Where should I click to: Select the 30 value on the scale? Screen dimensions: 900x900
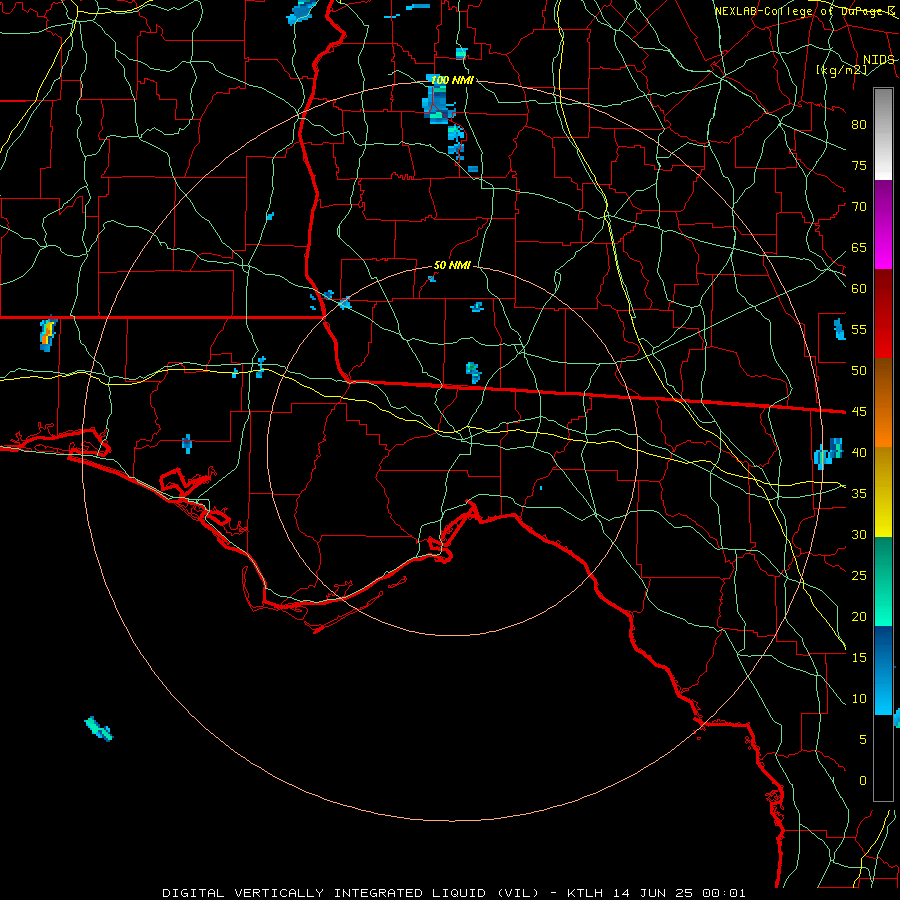[x=859, y=534]
